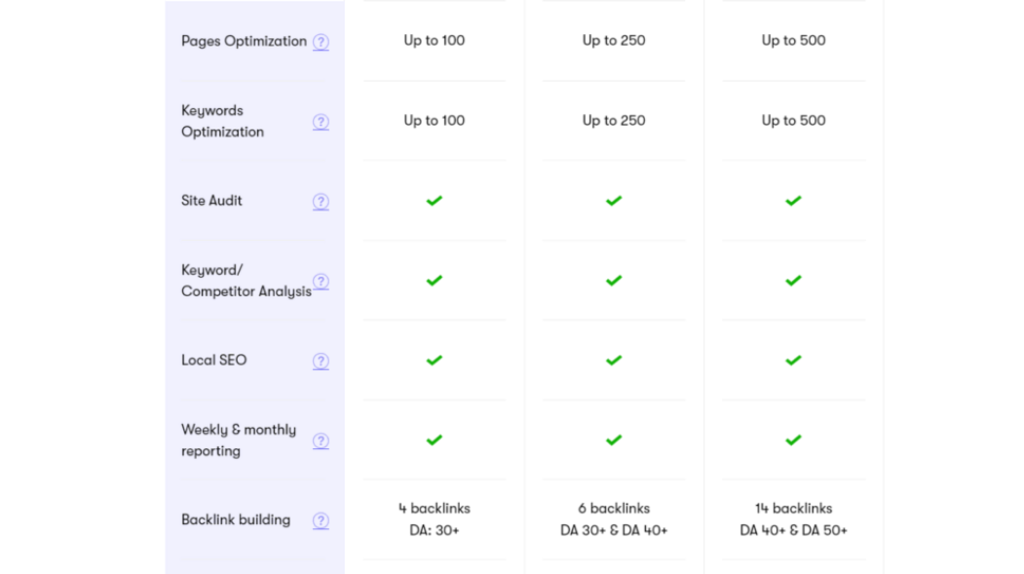Click Weekly reporting checkmark in the 14-backlinks plan column

[793, 440]
